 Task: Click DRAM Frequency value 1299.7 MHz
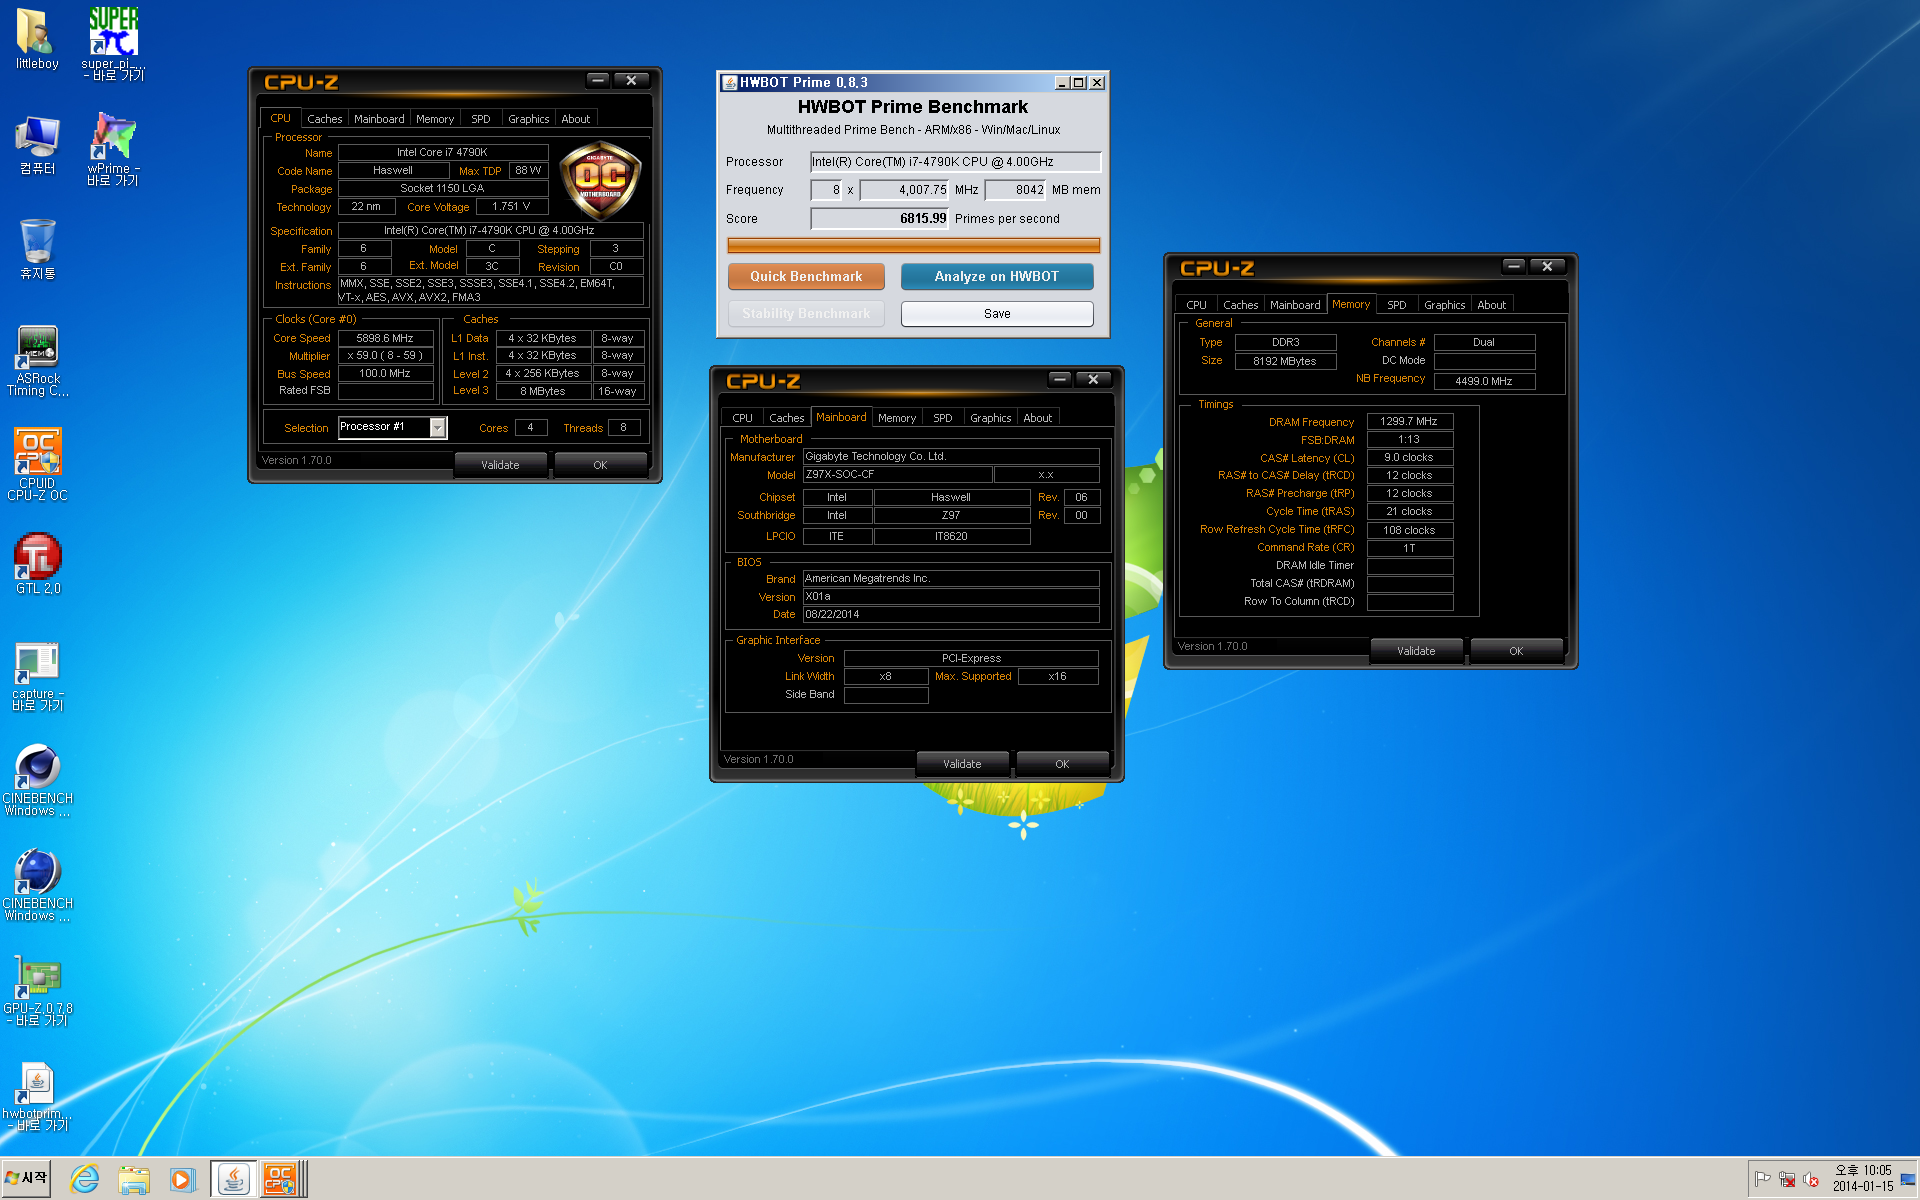click(x=1409, y=422)
